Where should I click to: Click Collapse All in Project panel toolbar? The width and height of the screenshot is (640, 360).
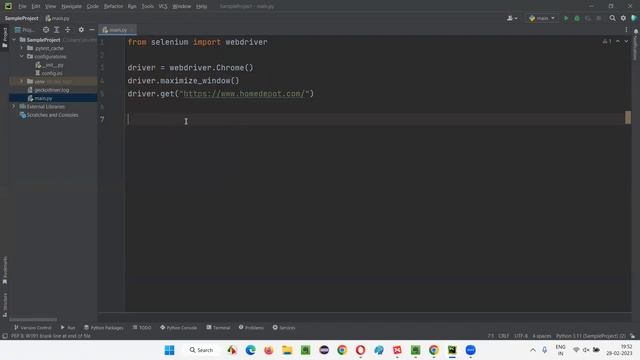tap(68, 30)
